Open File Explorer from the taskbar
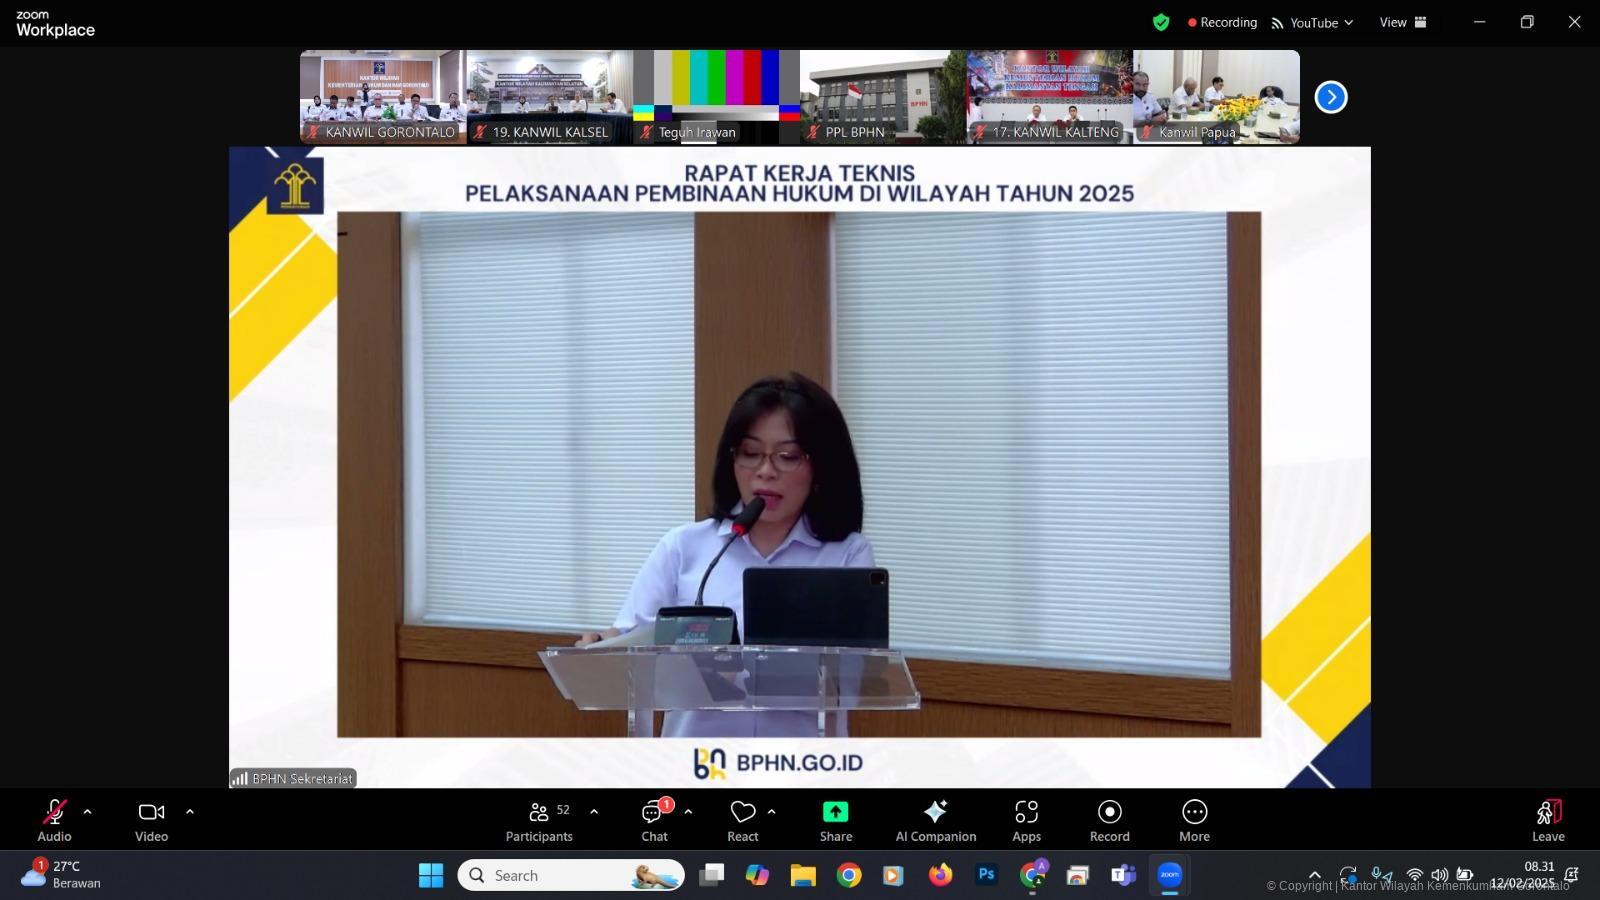Viewport: 1600px width, 900px height. tap(803, 875)
